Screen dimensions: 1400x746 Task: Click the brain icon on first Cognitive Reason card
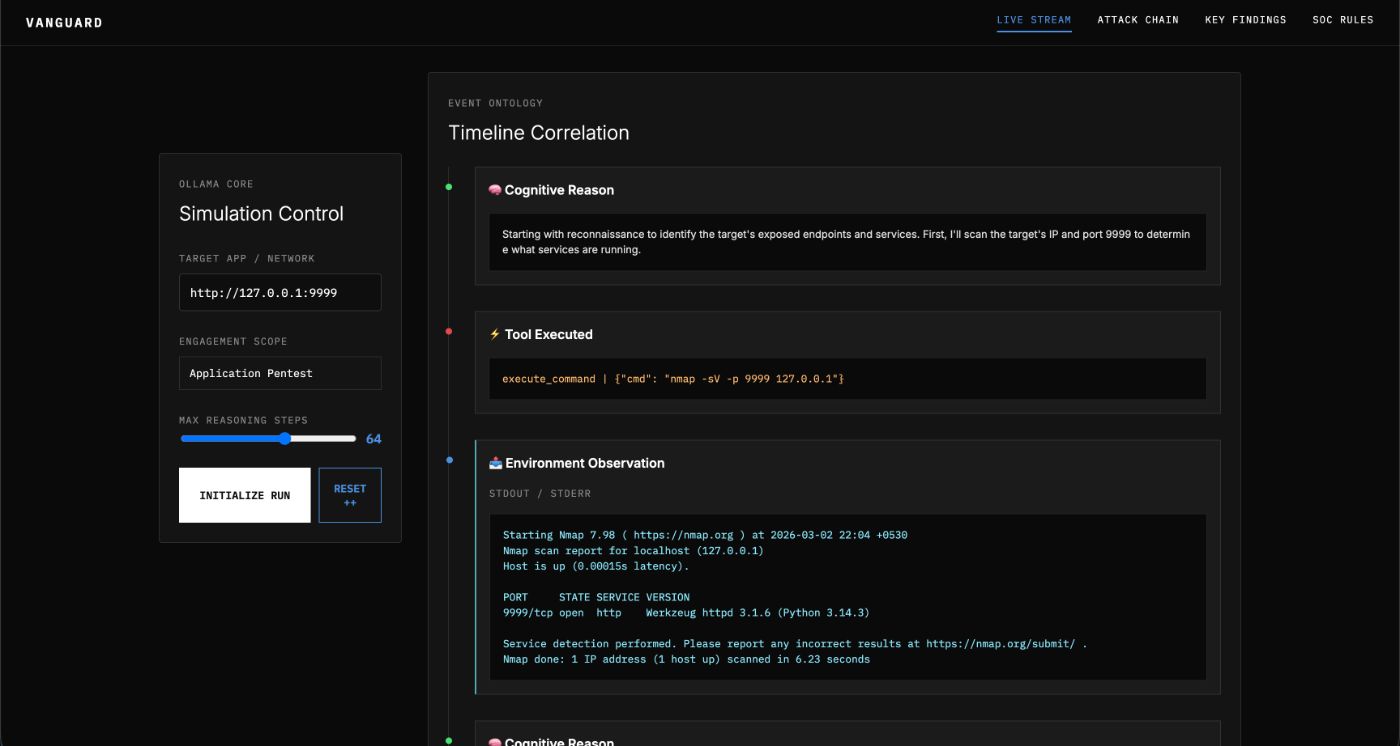click(x=495, y=189)
